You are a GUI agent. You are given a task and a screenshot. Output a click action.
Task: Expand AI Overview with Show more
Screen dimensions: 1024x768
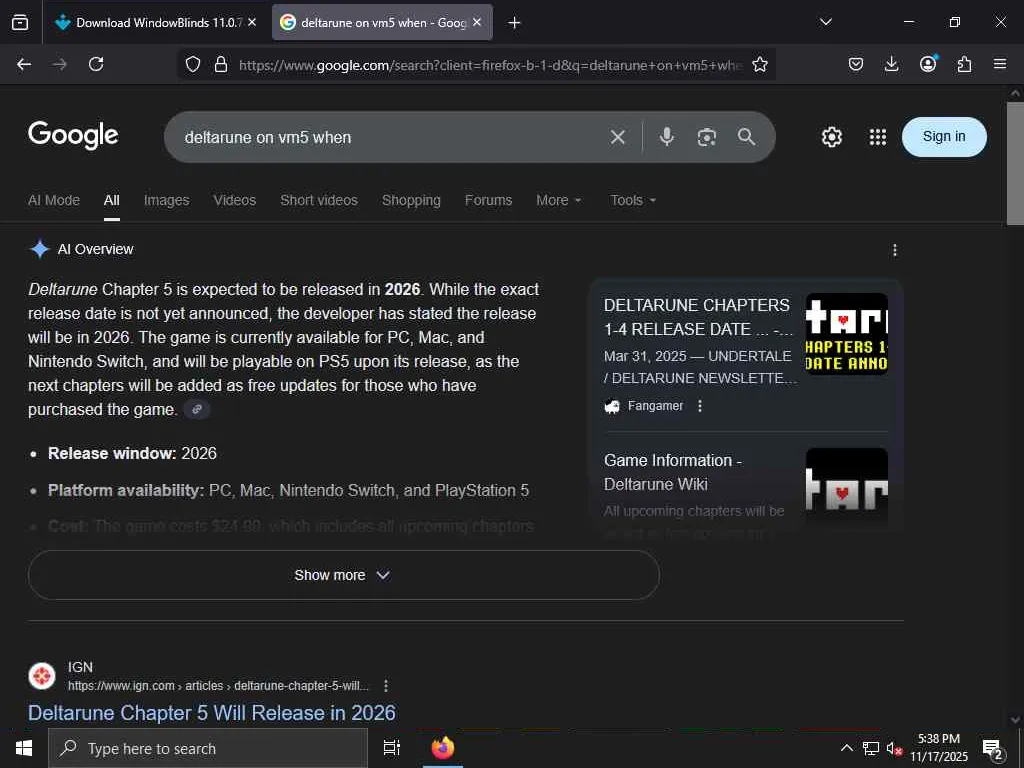(x=344, y=575)
